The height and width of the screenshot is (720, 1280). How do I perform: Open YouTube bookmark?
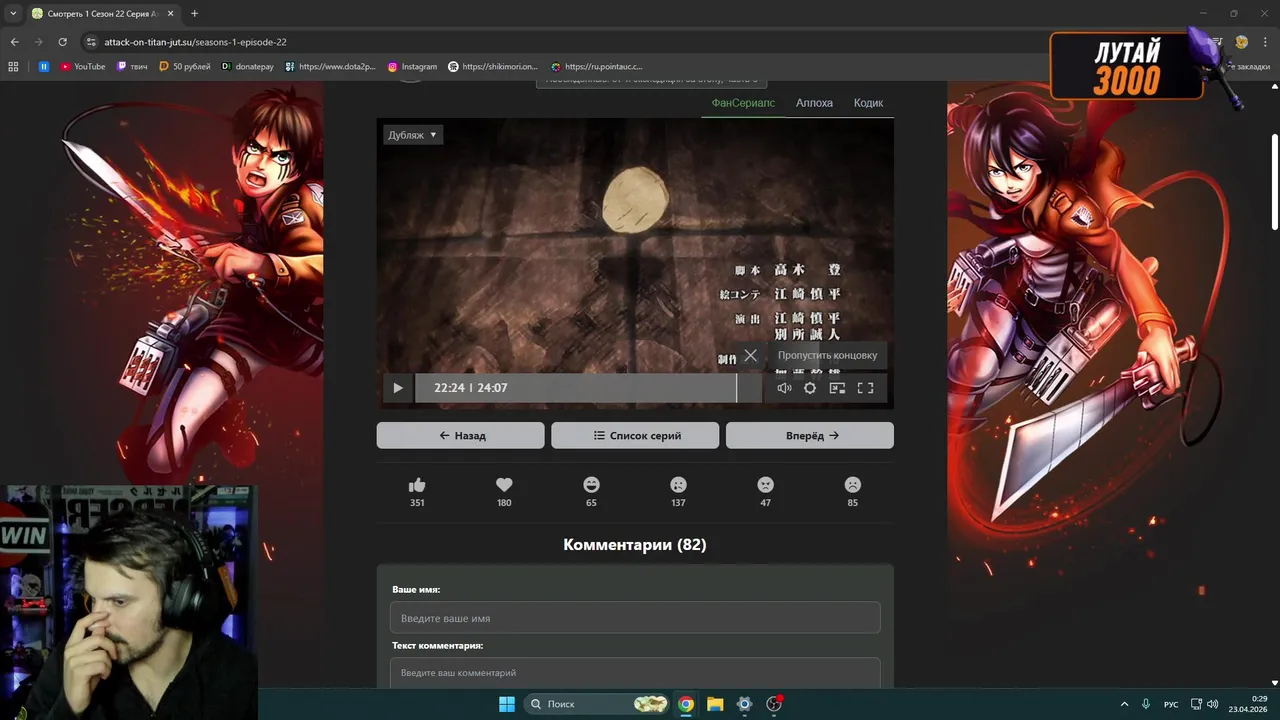tap(82, 66)
